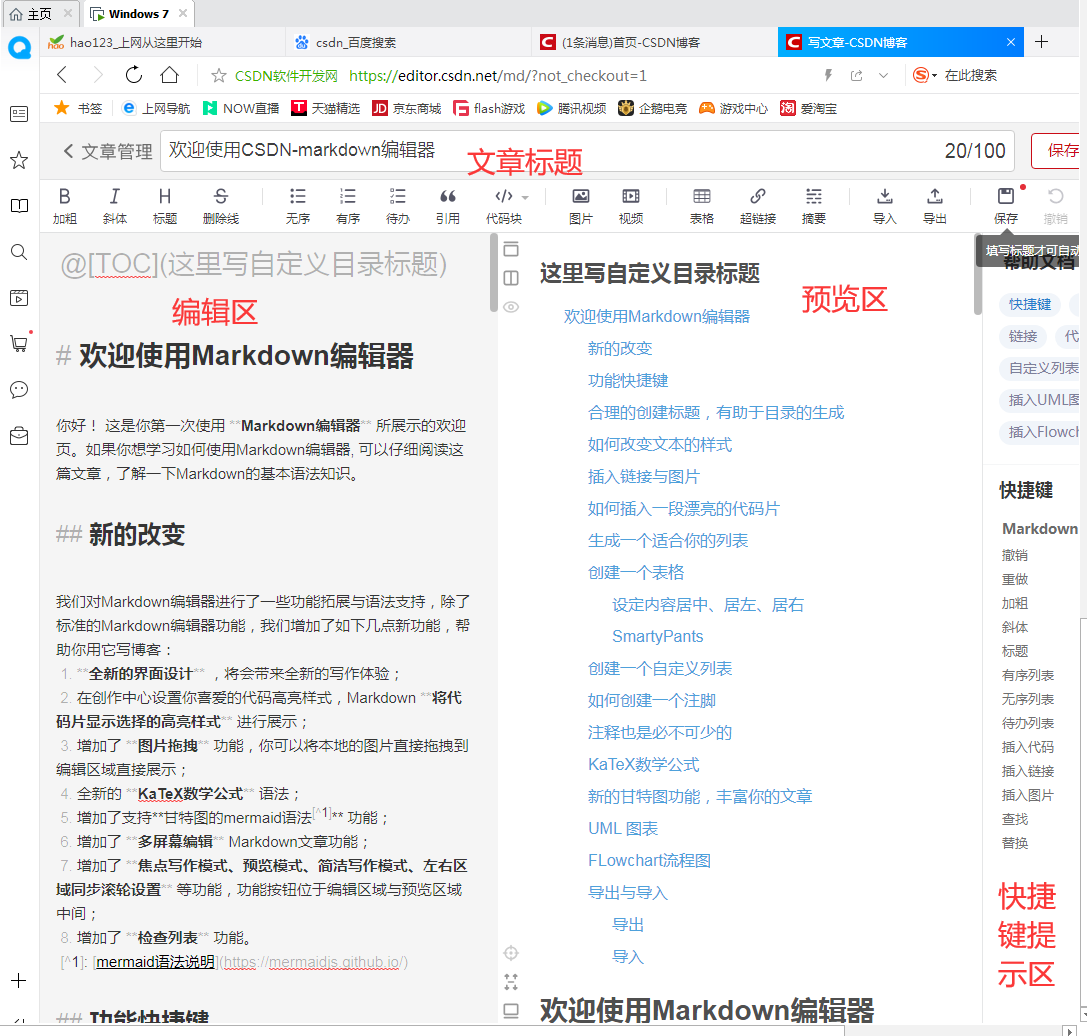Click the bottom screen-style icon in the divider
The height and width of the screenshot is (1036, 1087).
511,1011
